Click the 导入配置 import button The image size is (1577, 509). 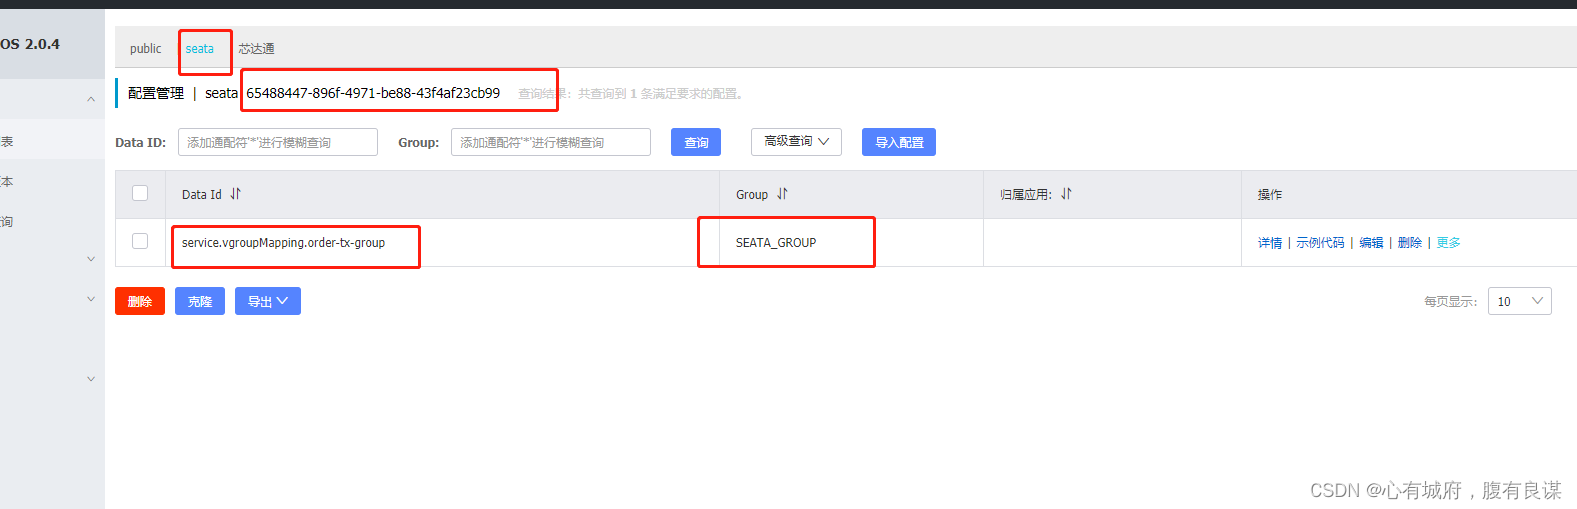899,142
